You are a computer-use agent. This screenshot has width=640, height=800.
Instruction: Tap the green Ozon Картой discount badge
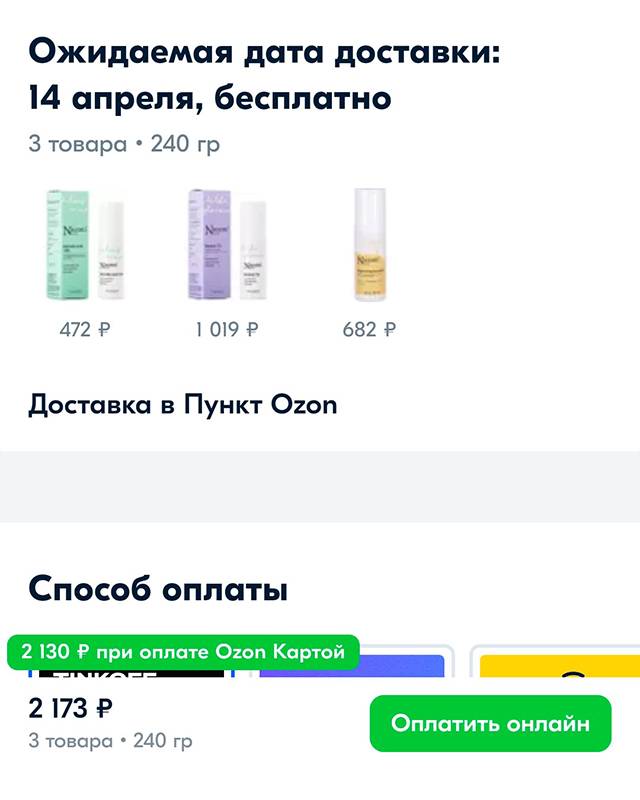[x=183, y=652]
